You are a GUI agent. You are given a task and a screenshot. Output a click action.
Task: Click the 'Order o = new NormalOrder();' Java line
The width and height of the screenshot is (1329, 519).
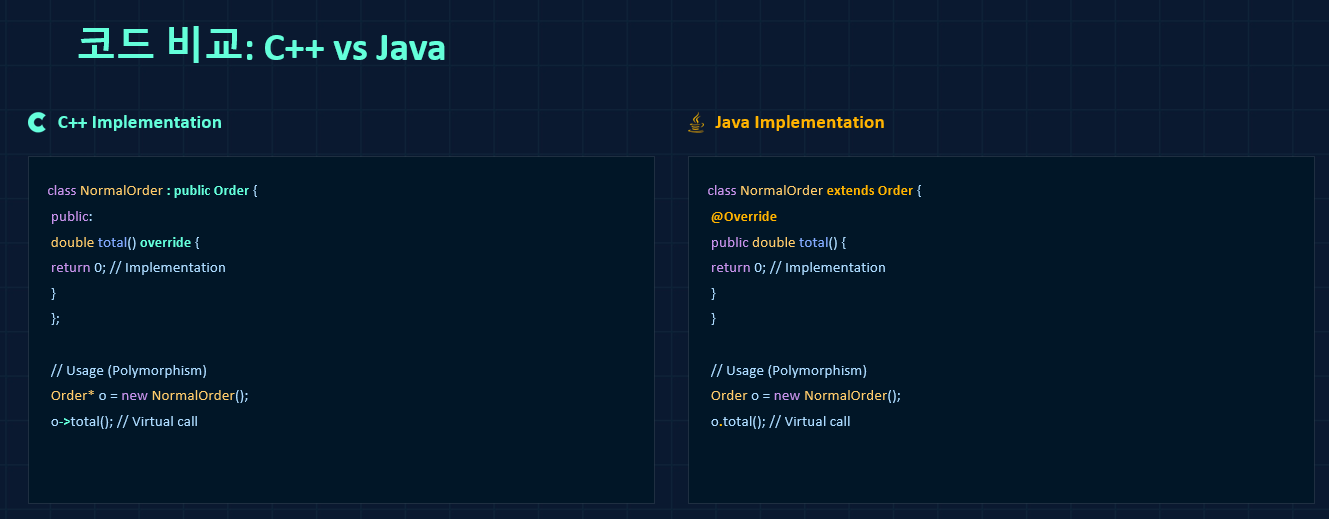[x=805, y=395]
